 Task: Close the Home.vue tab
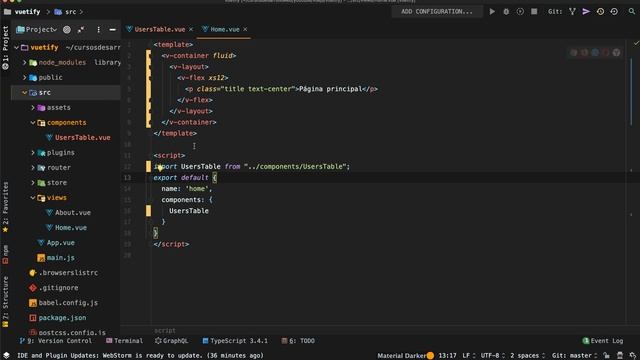click(x=245, y=29)
